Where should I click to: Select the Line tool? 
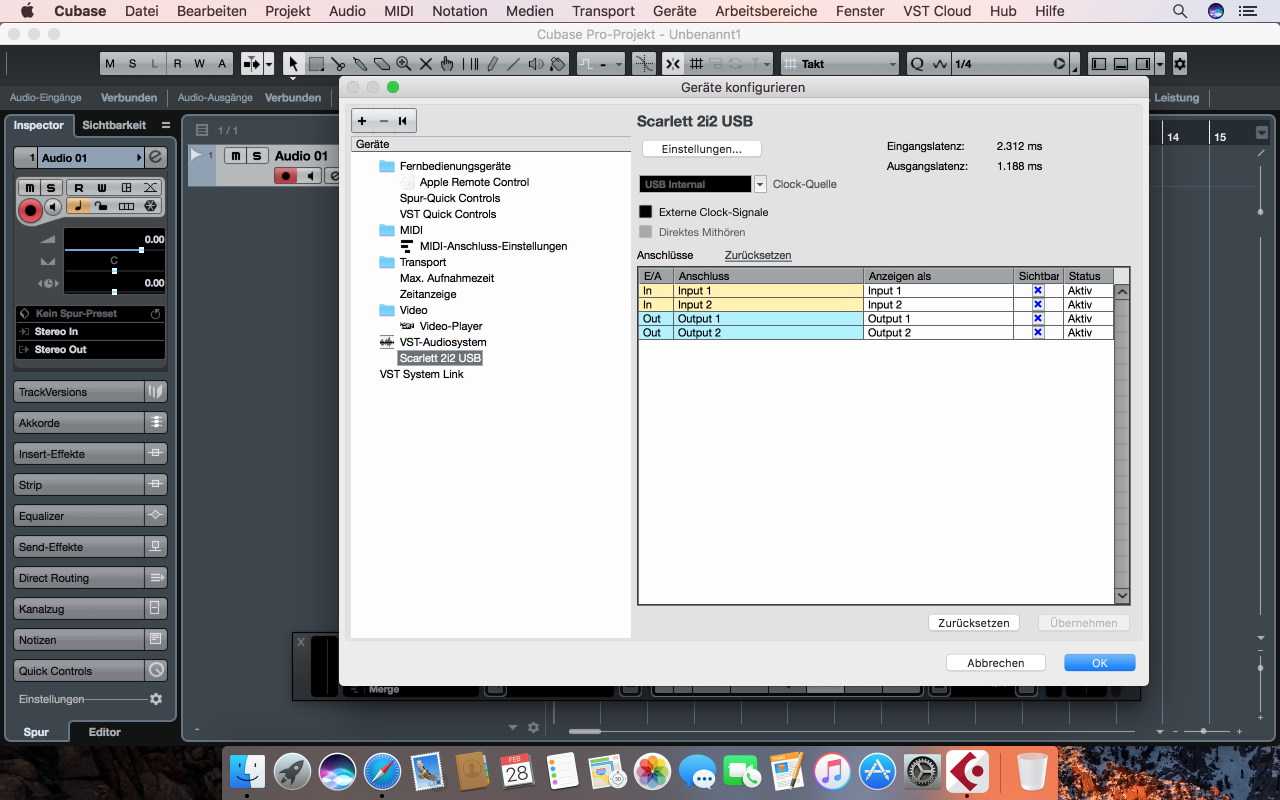[x=513, y=64]
